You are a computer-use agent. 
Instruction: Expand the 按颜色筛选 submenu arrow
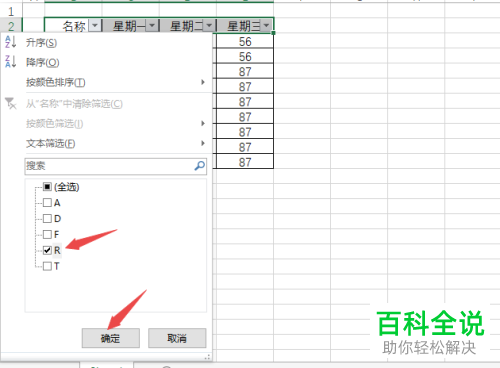click(203, 123)
